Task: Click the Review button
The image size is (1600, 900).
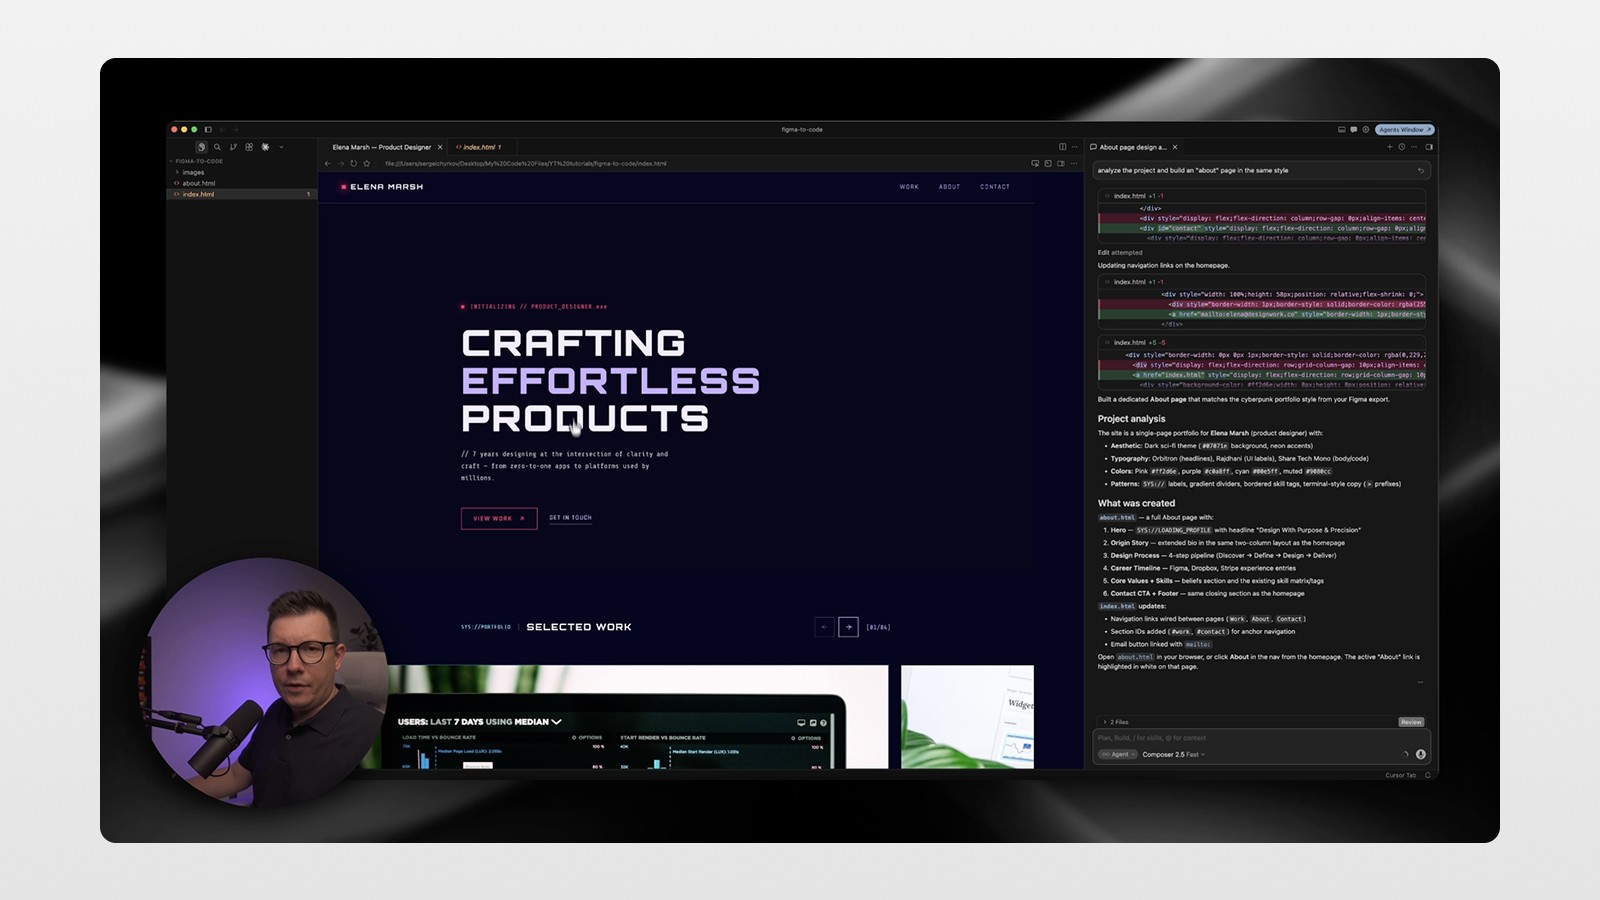Action: [x=1411, y=722]
